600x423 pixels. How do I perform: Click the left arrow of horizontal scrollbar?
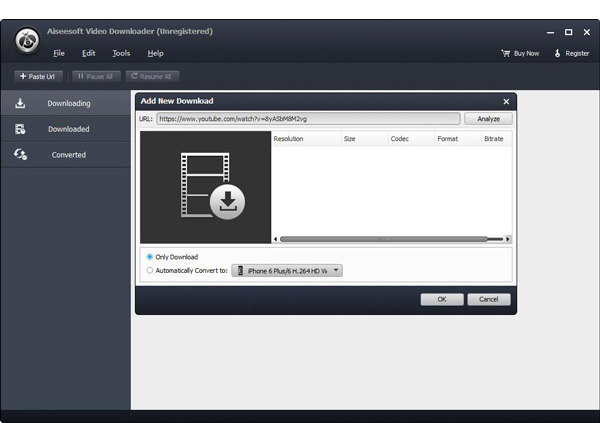(276, 239)
